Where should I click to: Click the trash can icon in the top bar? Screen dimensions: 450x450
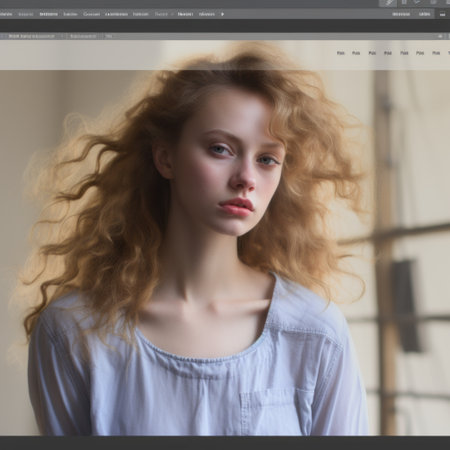pos(404,2)
